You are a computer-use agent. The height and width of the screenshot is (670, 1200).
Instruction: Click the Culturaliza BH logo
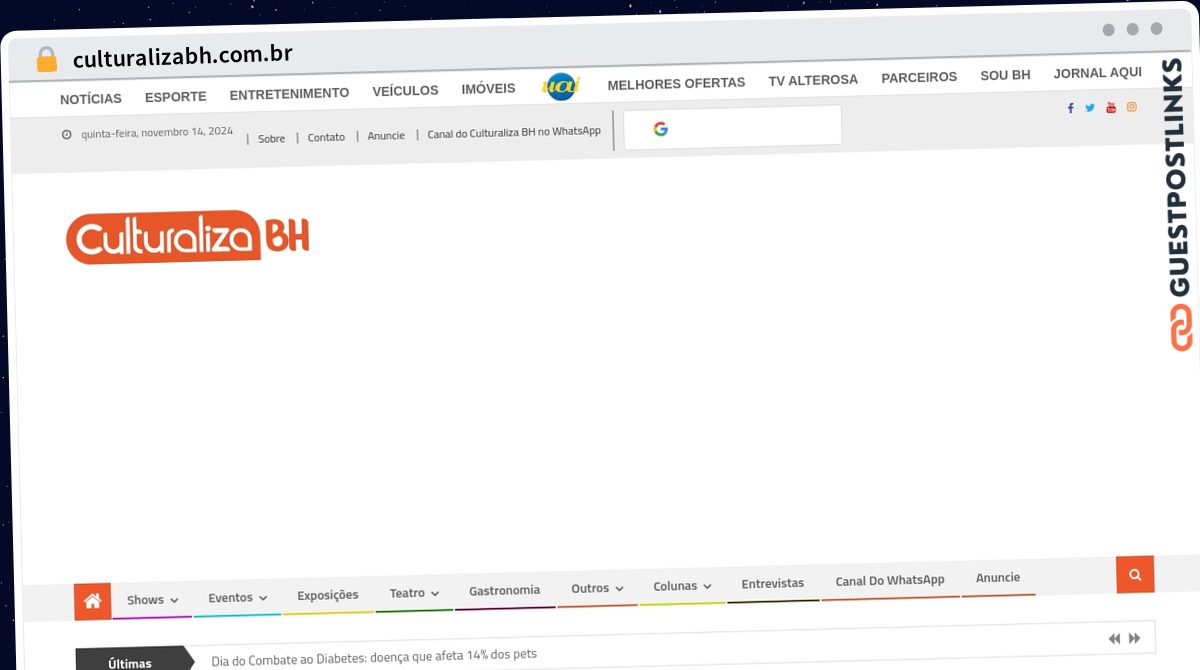(188, 237)
